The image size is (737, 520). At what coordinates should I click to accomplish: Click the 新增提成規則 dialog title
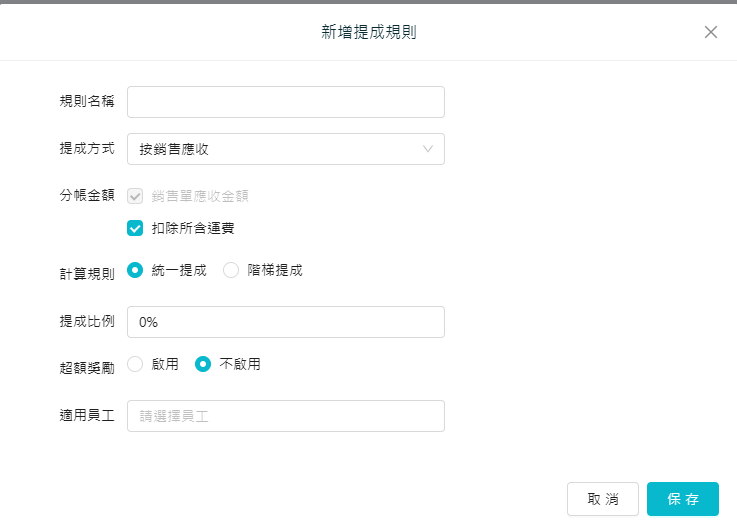tap(368, 32)
